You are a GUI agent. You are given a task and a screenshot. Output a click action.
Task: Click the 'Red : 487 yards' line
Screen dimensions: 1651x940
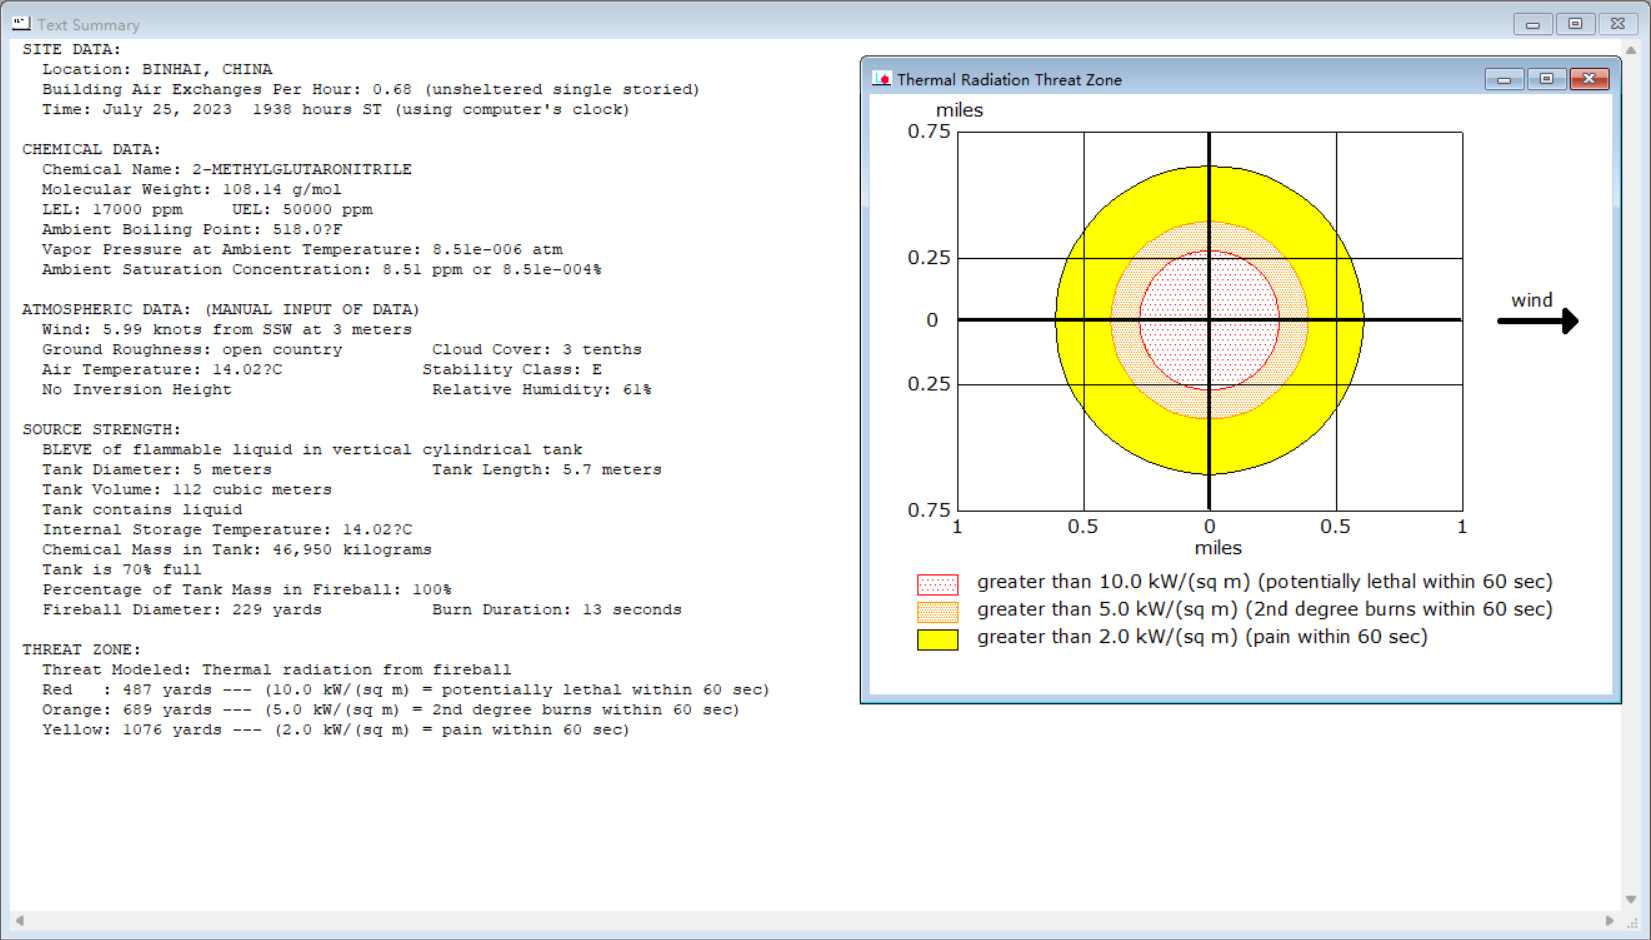click(x=406, y=690)
